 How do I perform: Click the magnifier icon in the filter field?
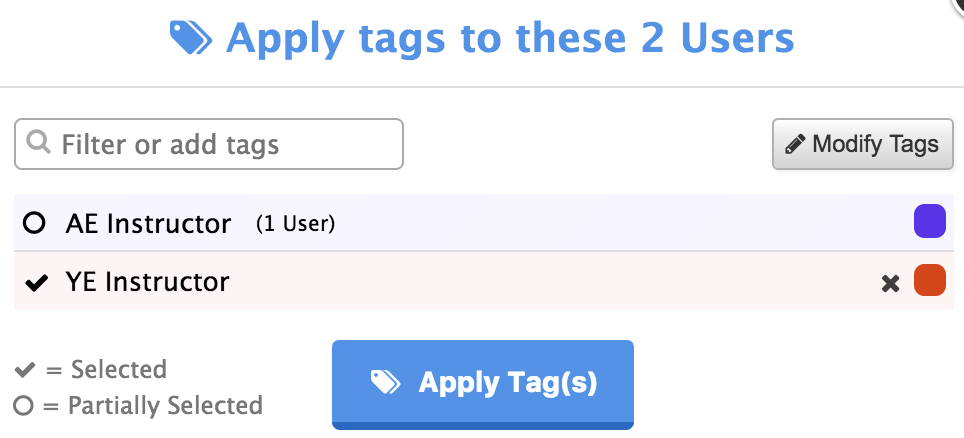coord(39,144)
